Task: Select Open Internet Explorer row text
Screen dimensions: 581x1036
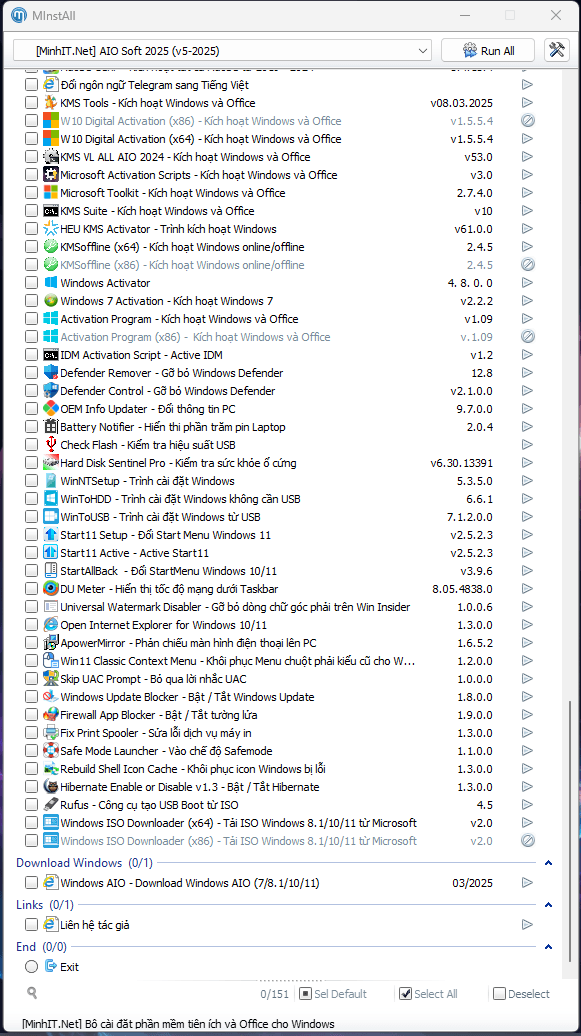Action: click(164, 625)
